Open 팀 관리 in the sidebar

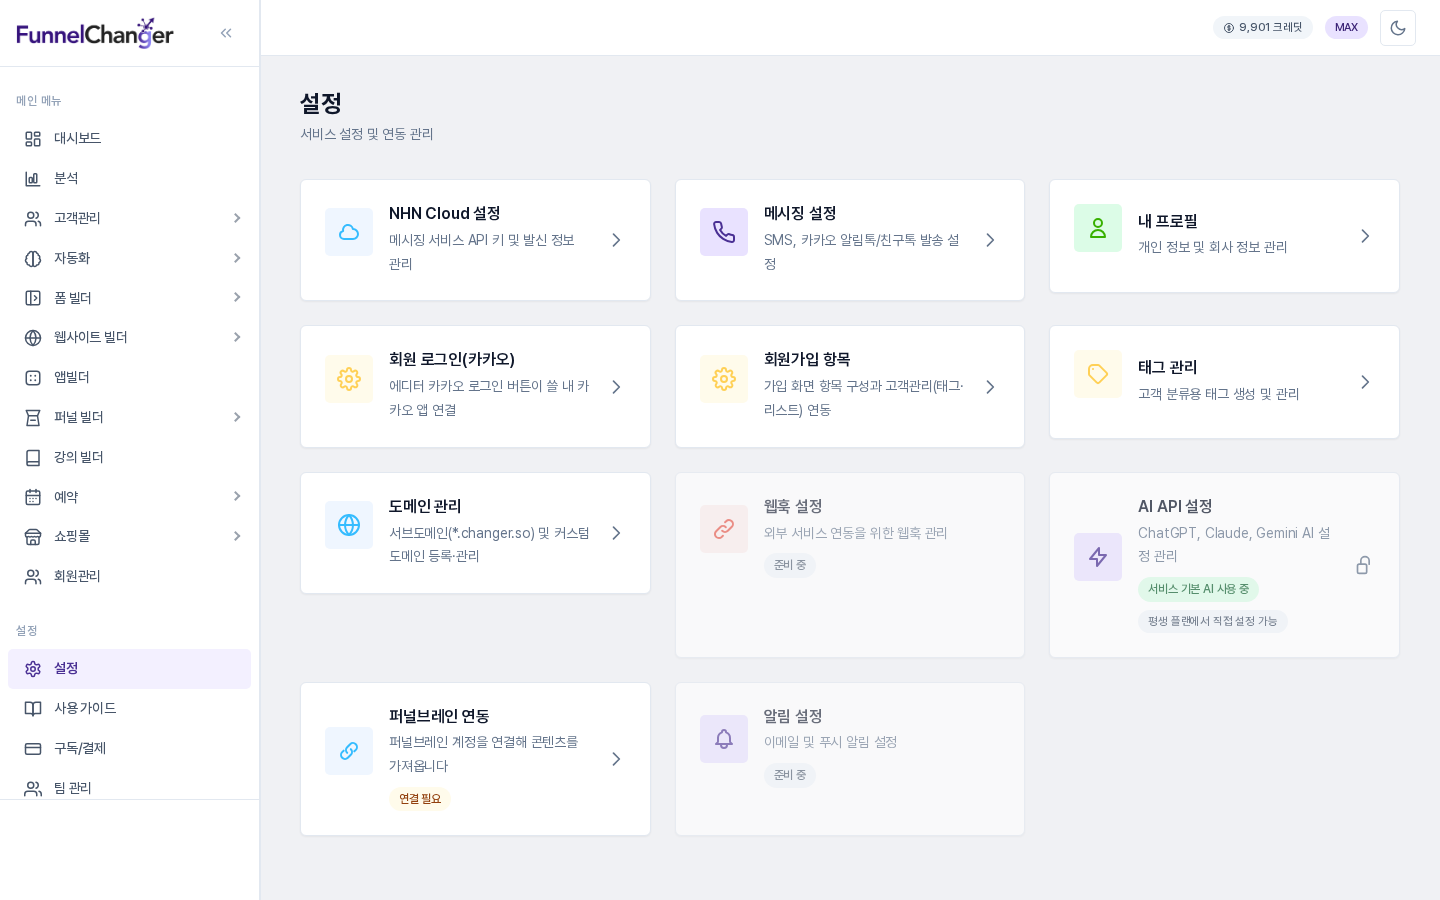129,788
